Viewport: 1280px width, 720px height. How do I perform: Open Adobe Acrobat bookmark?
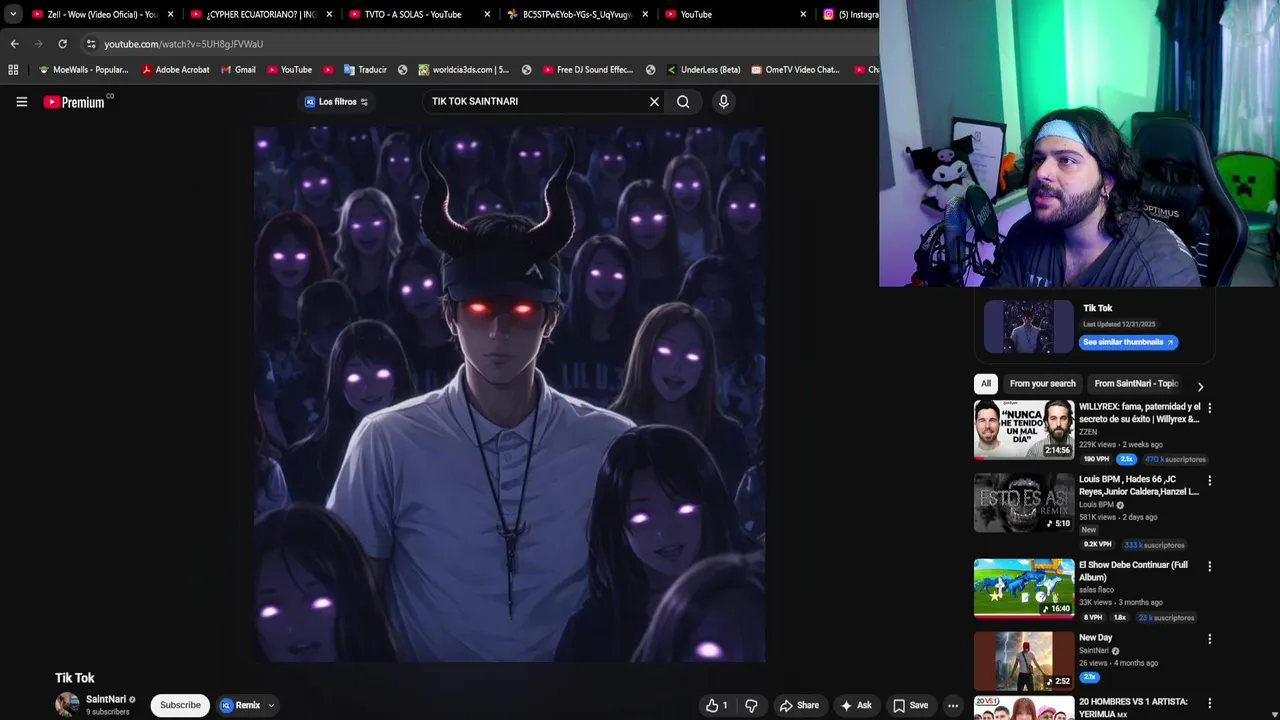tap(175, 70)
